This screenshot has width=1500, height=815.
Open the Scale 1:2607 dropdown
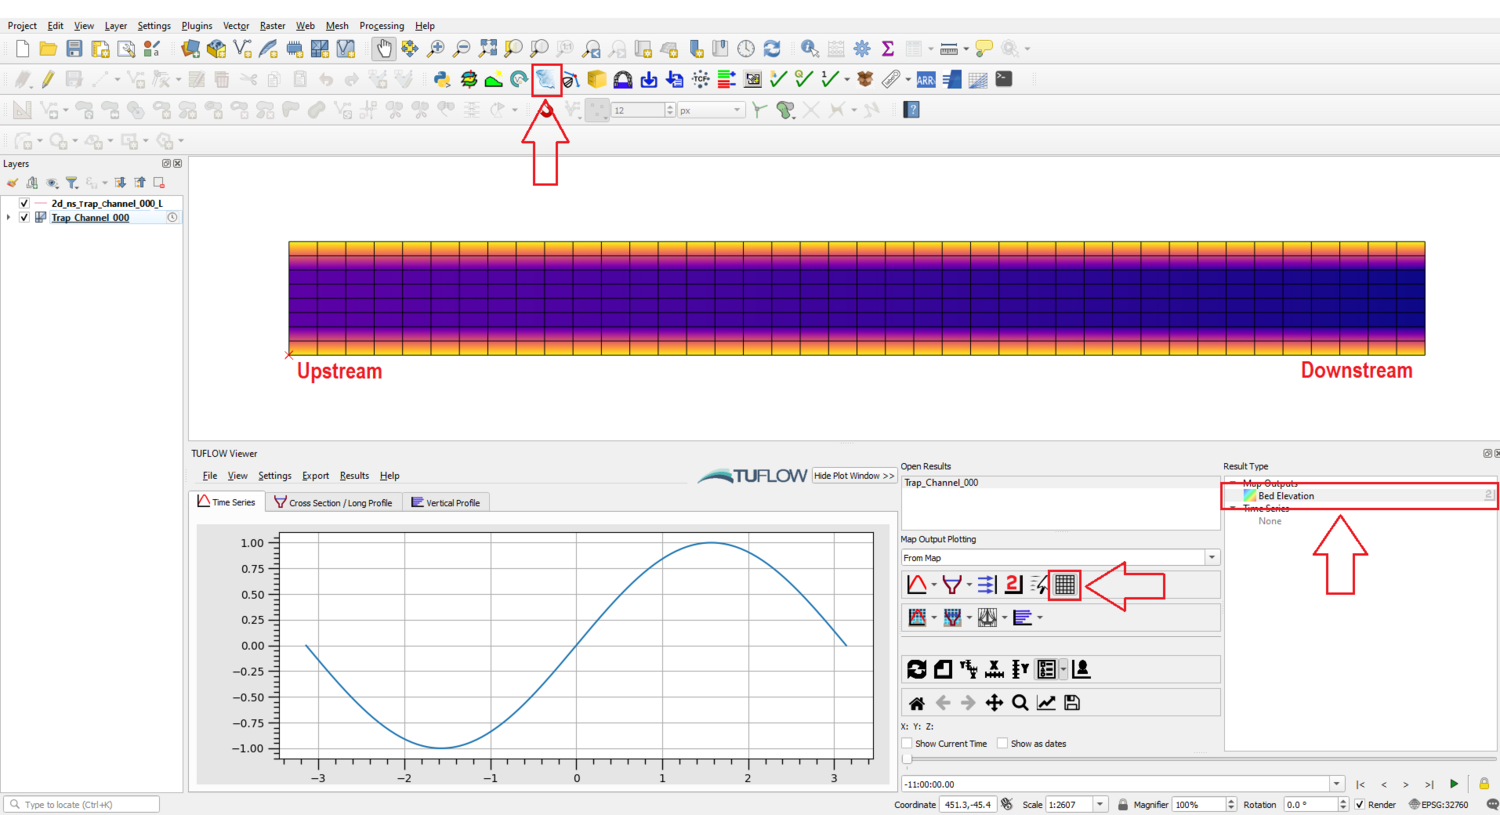tap(1098, 804)
